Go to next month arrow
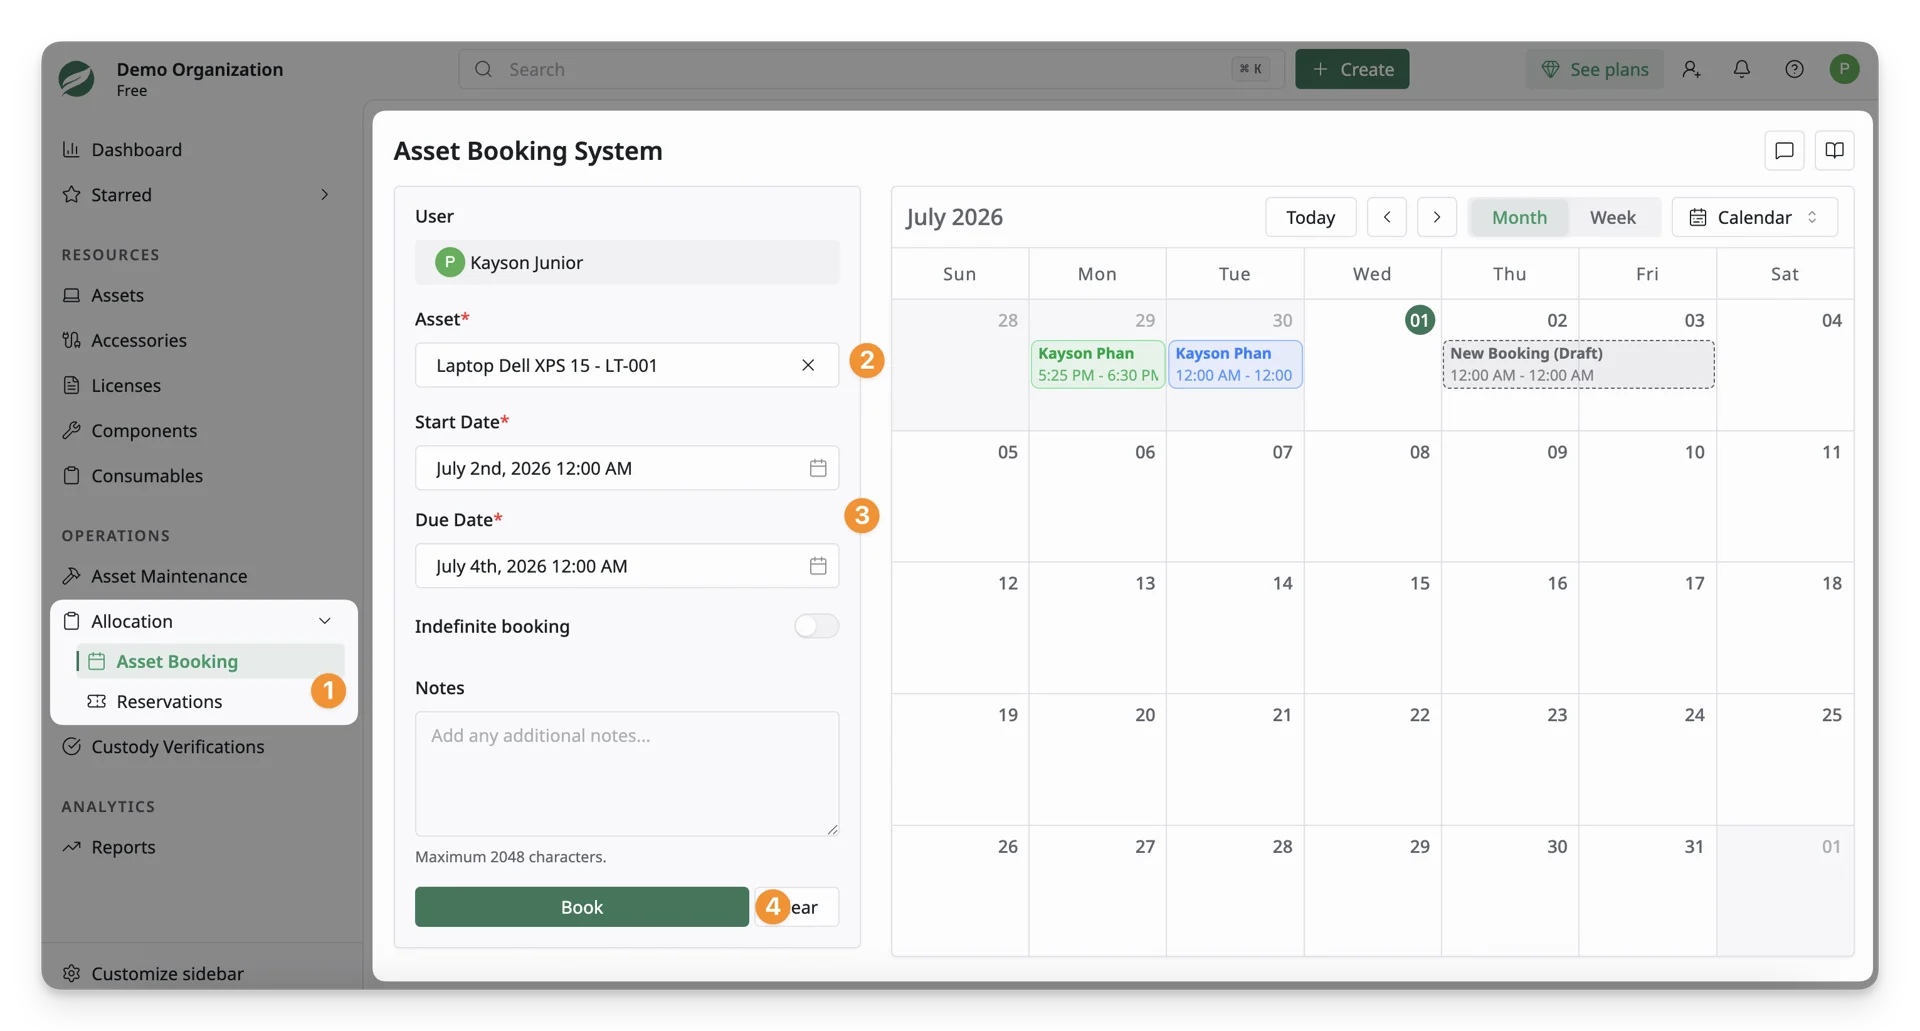 [1437, 217]
